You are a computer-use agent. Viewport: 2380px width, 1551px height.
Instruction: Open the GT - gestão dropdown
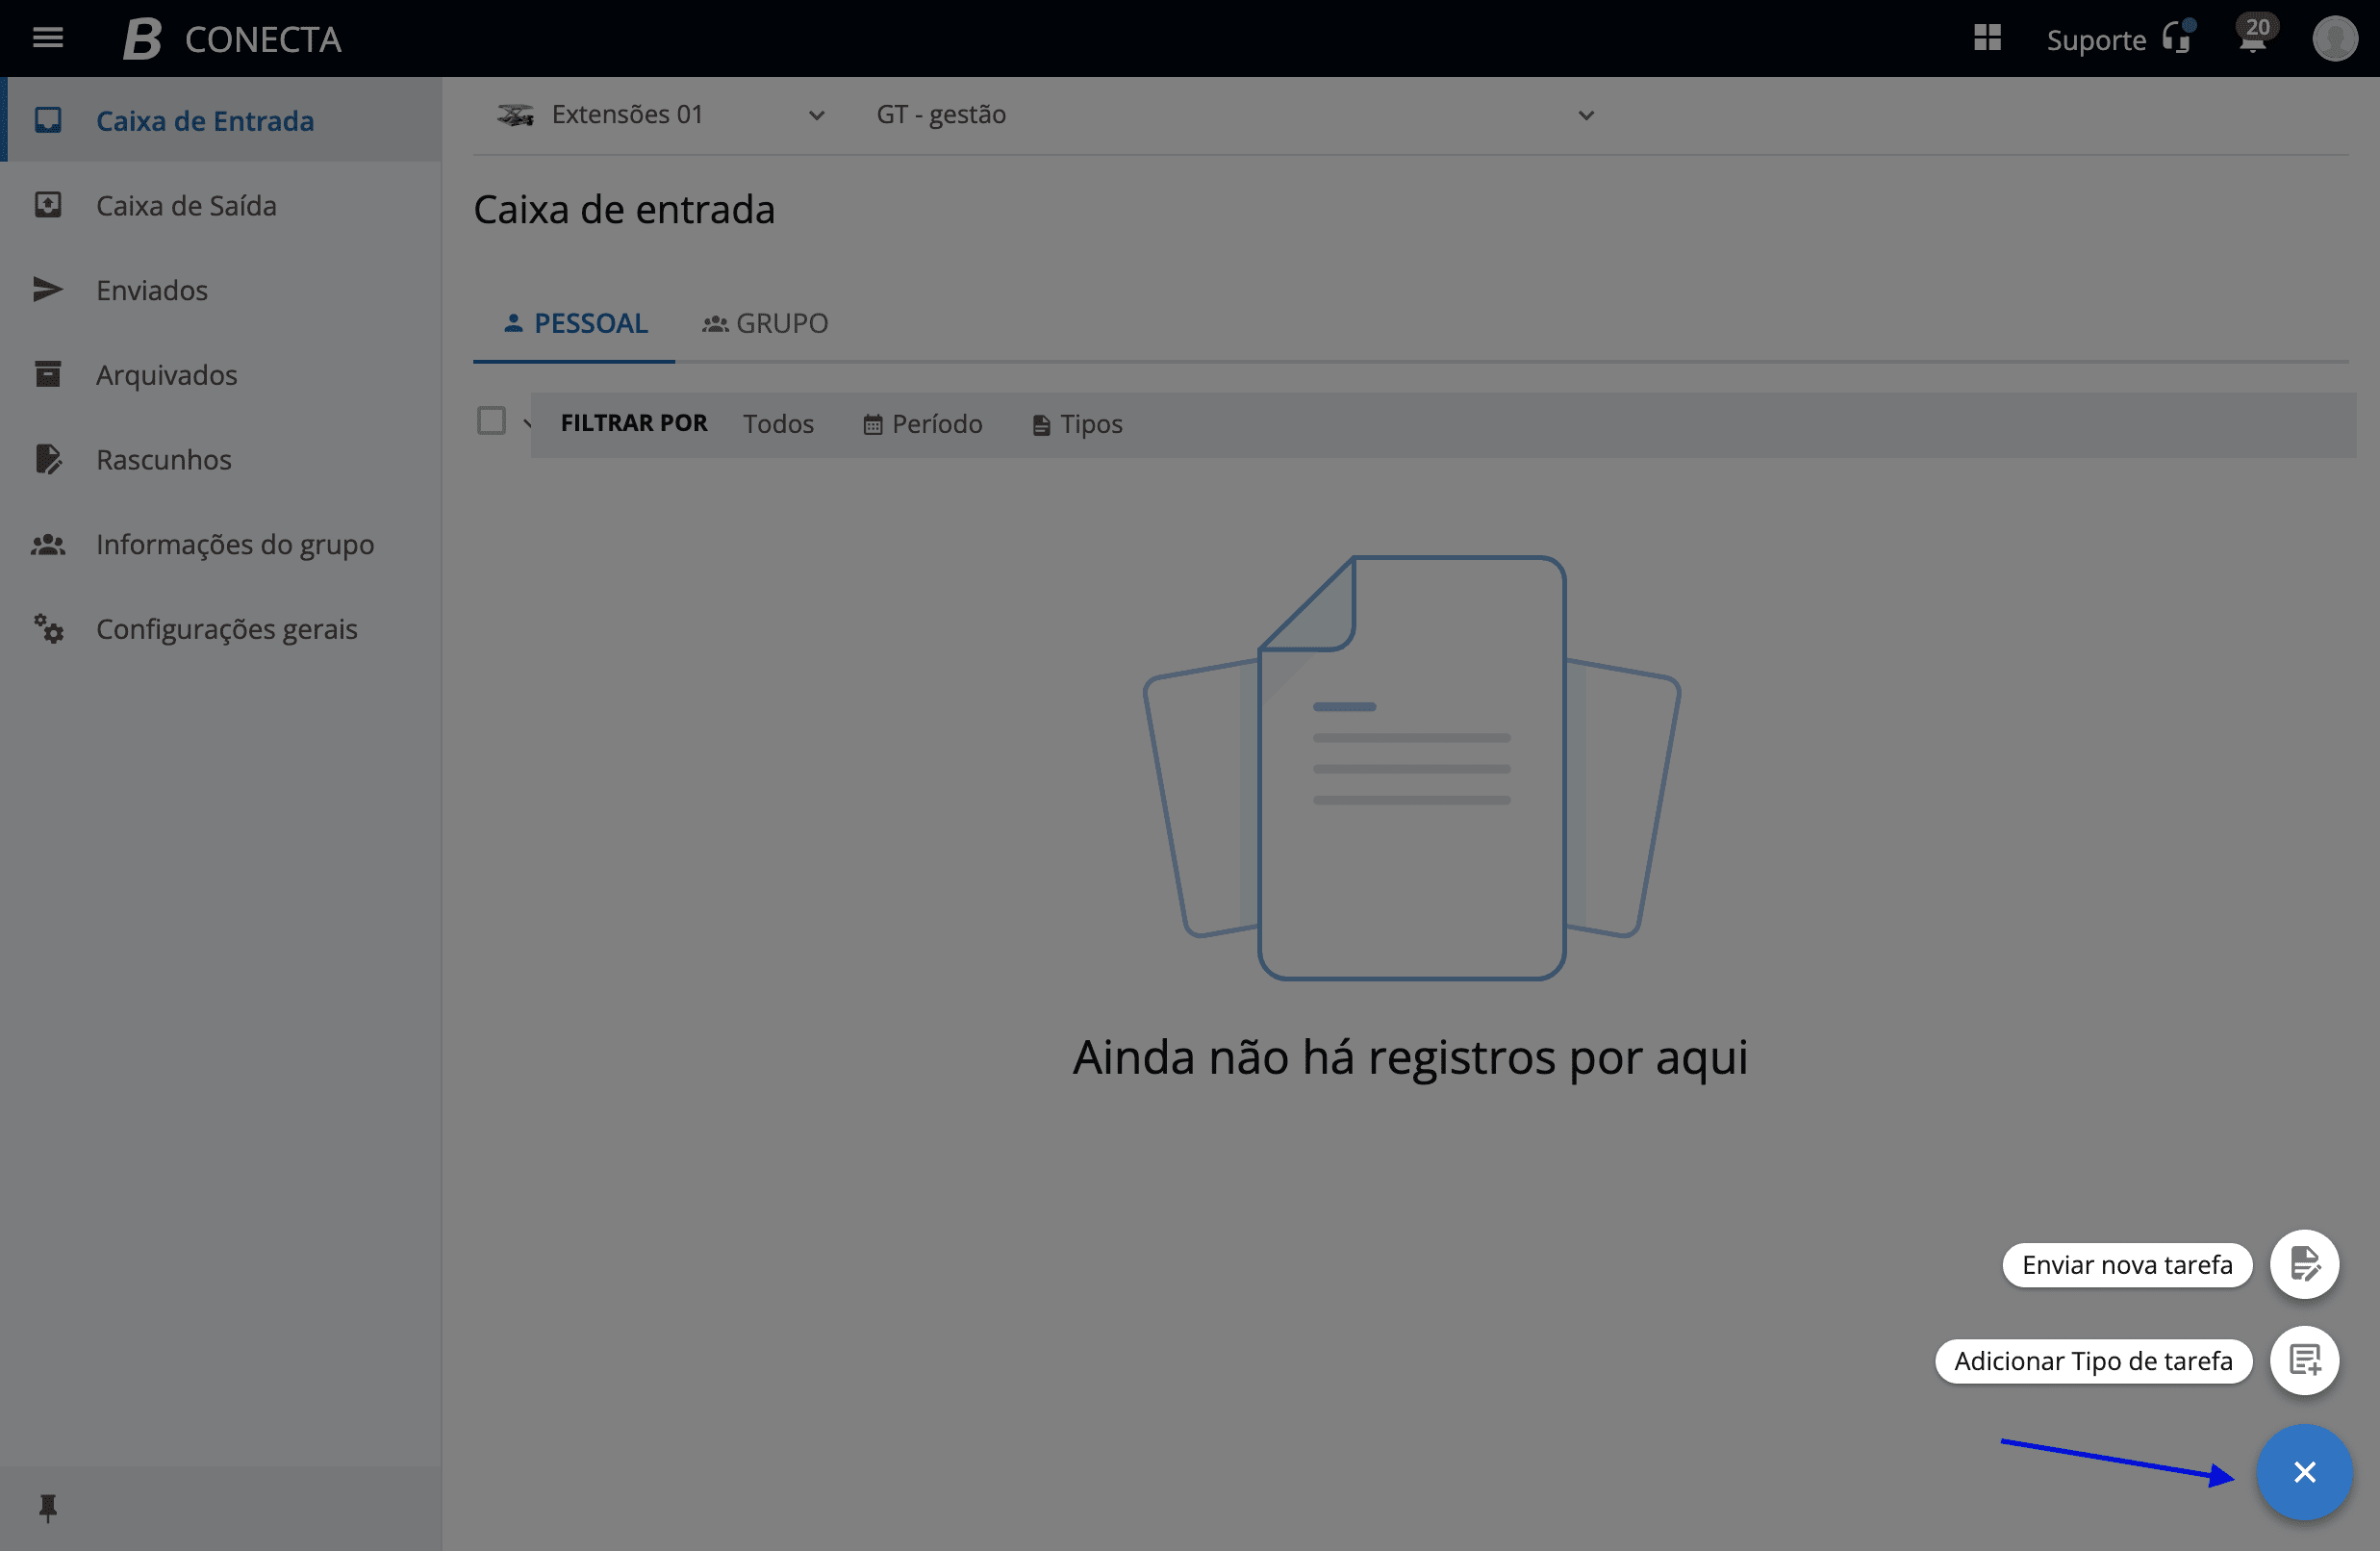1234,115
